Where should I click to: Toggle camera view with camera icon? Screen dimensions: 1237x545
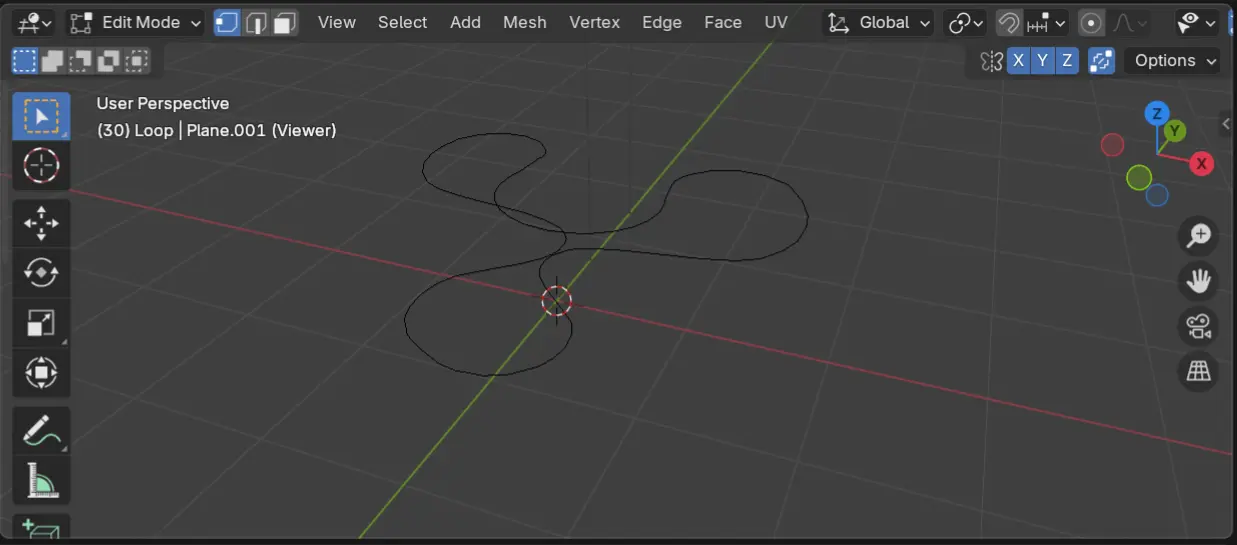pyautogui.click(x=1198, y=326)
